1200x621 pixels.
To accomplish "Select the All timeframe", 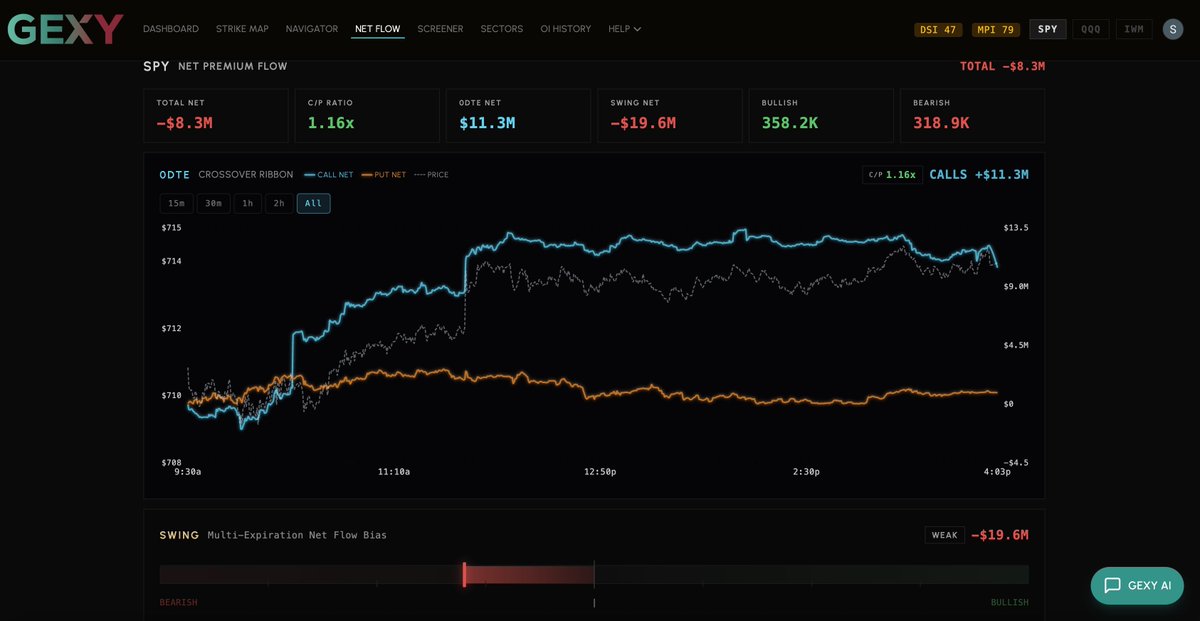I will [313, 203].
